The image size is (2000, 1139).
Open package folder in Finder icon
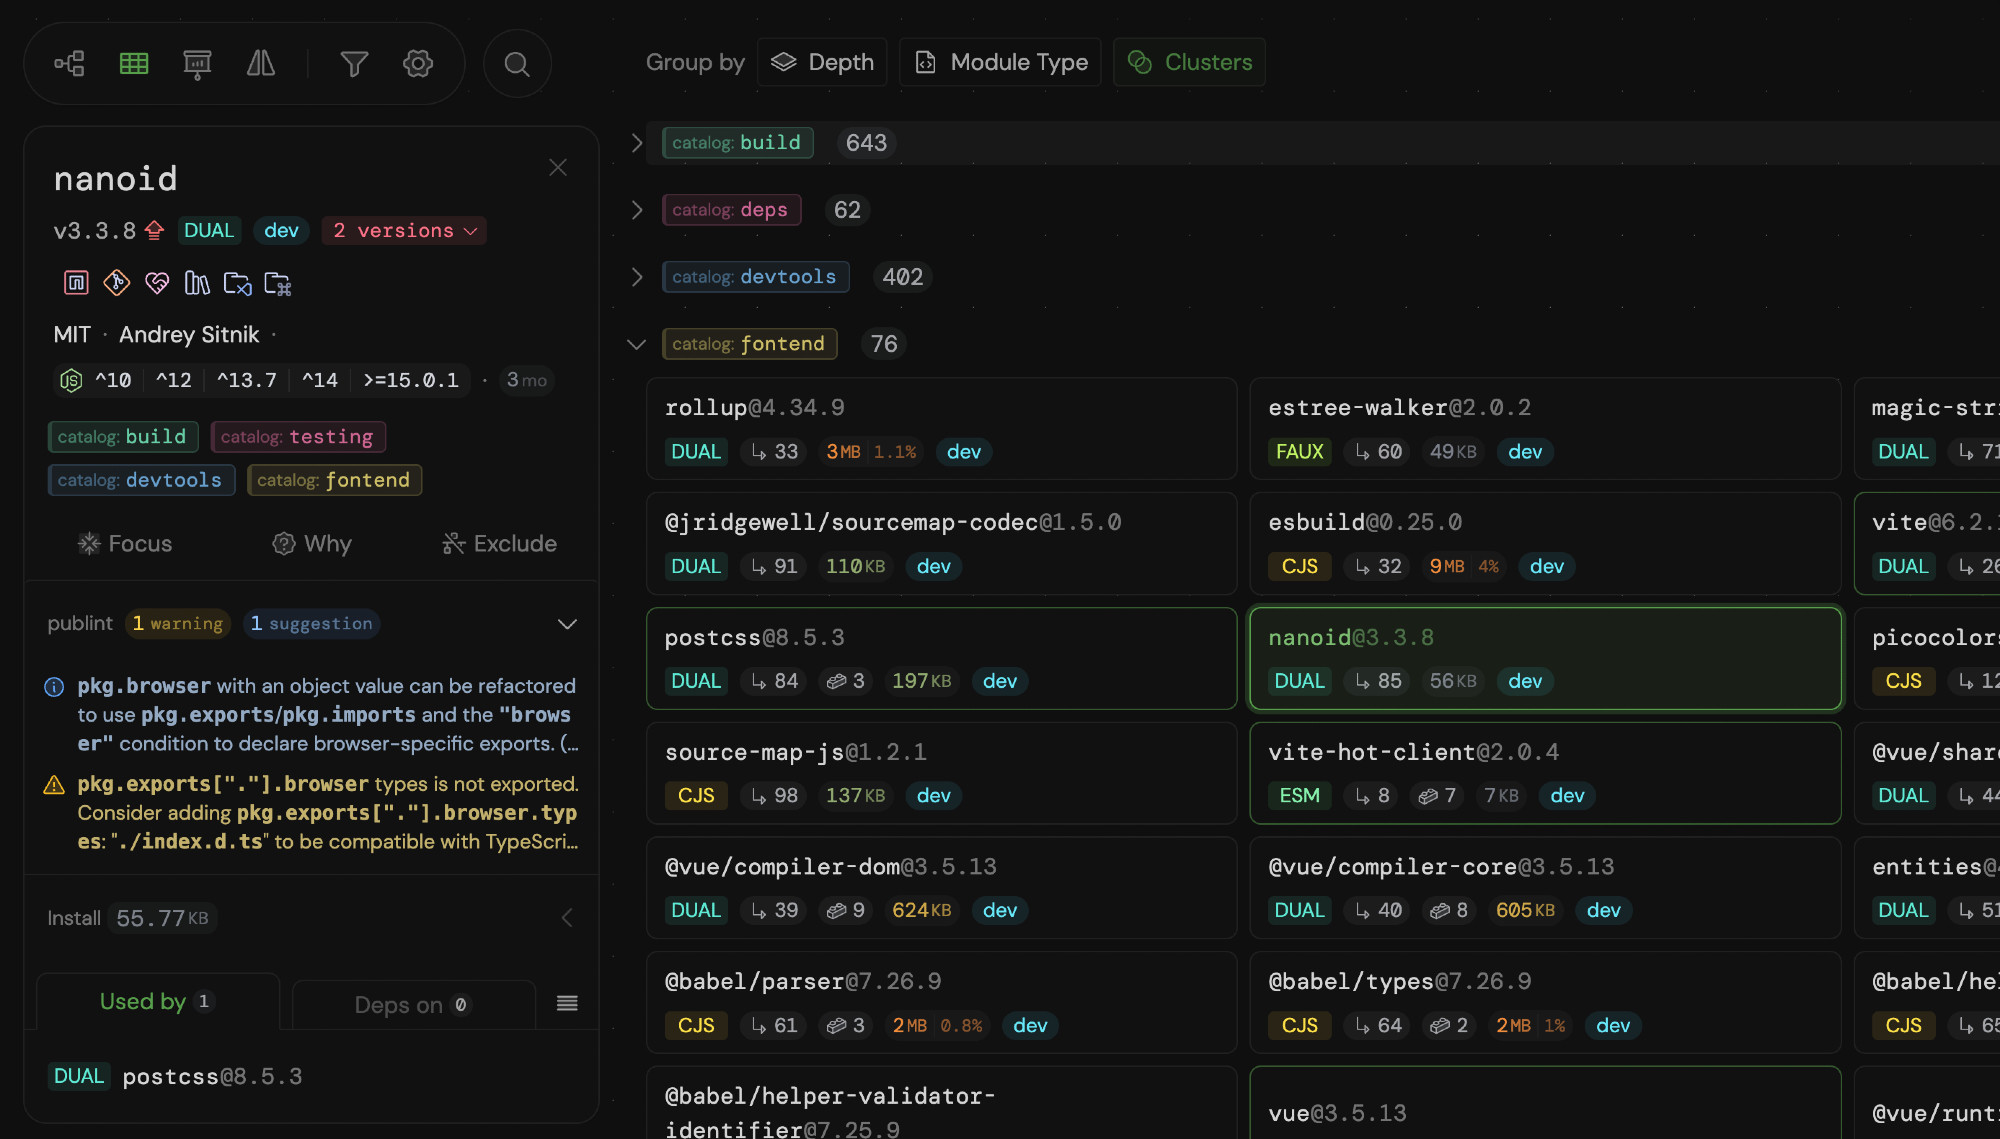[x=277, y=283]
